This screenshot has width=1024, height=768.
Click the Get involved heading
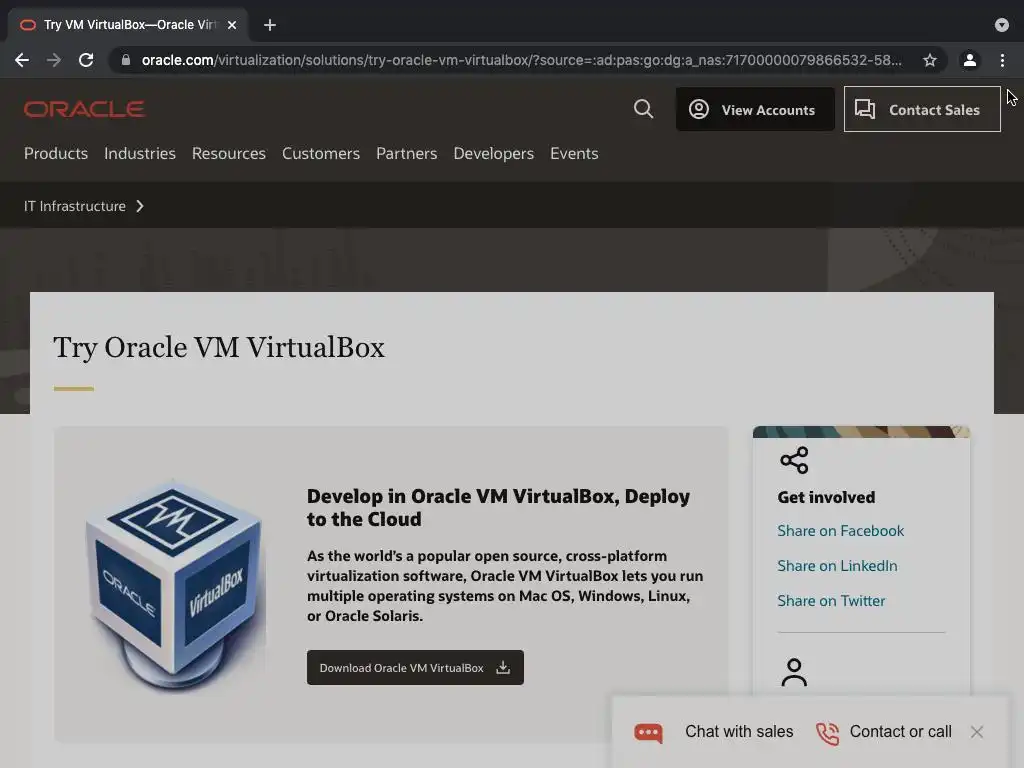(x=826, y=497)
